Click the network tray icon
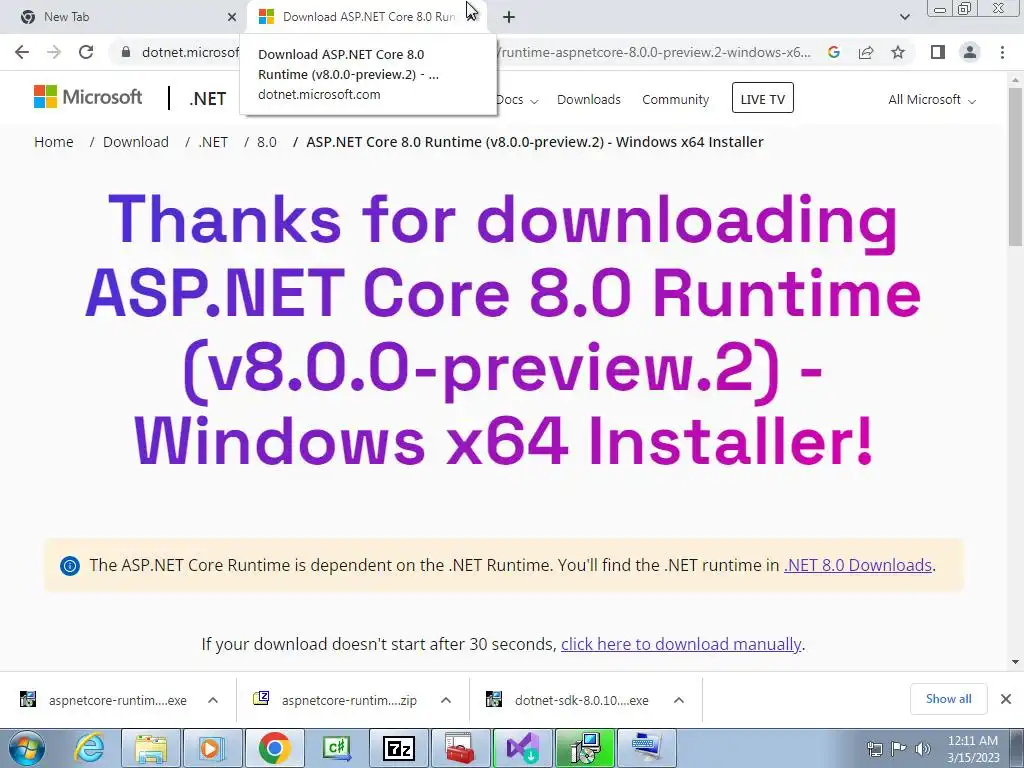 874,749
